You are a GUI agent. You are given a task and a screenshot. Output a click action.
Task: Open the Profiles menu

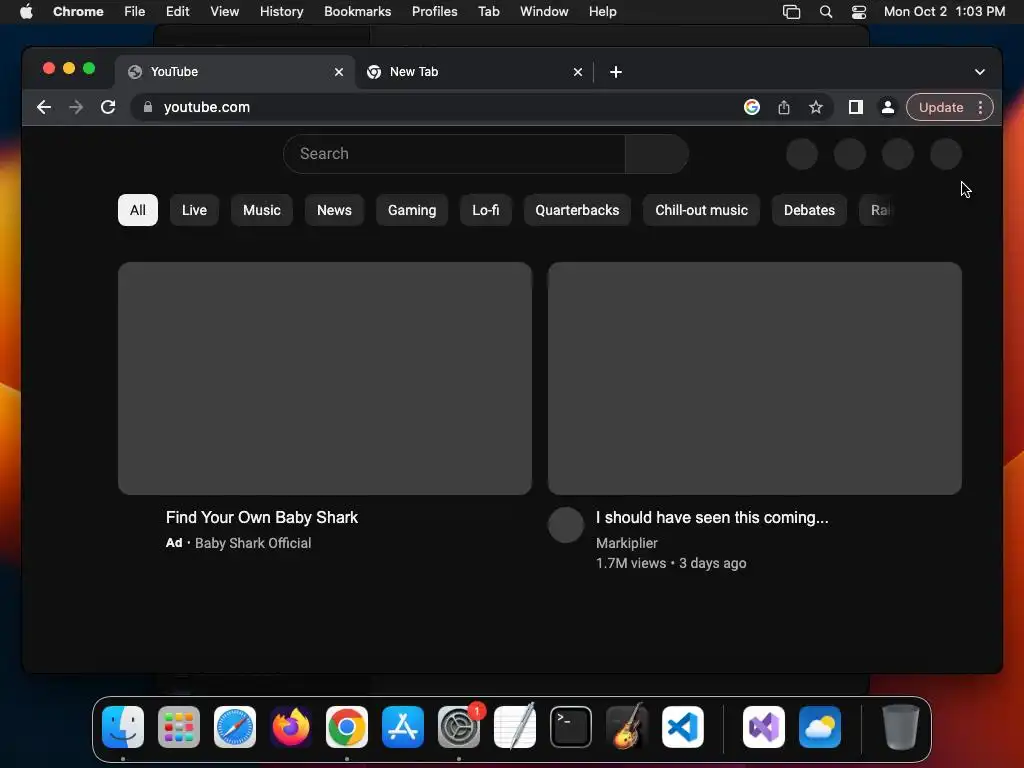[434, 12]
